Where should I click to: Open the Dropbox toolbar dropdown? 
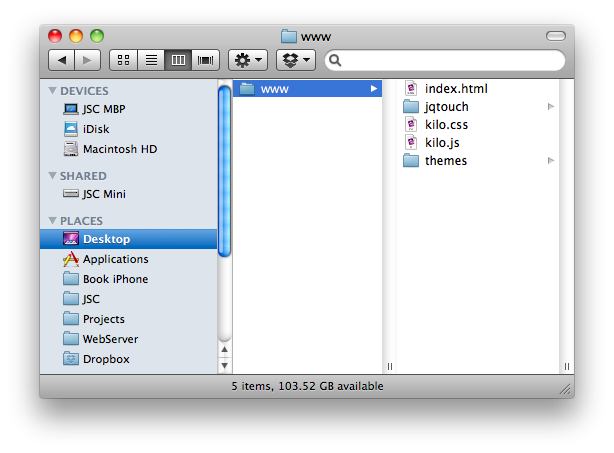pyautogui.click(x=295, y=60)
